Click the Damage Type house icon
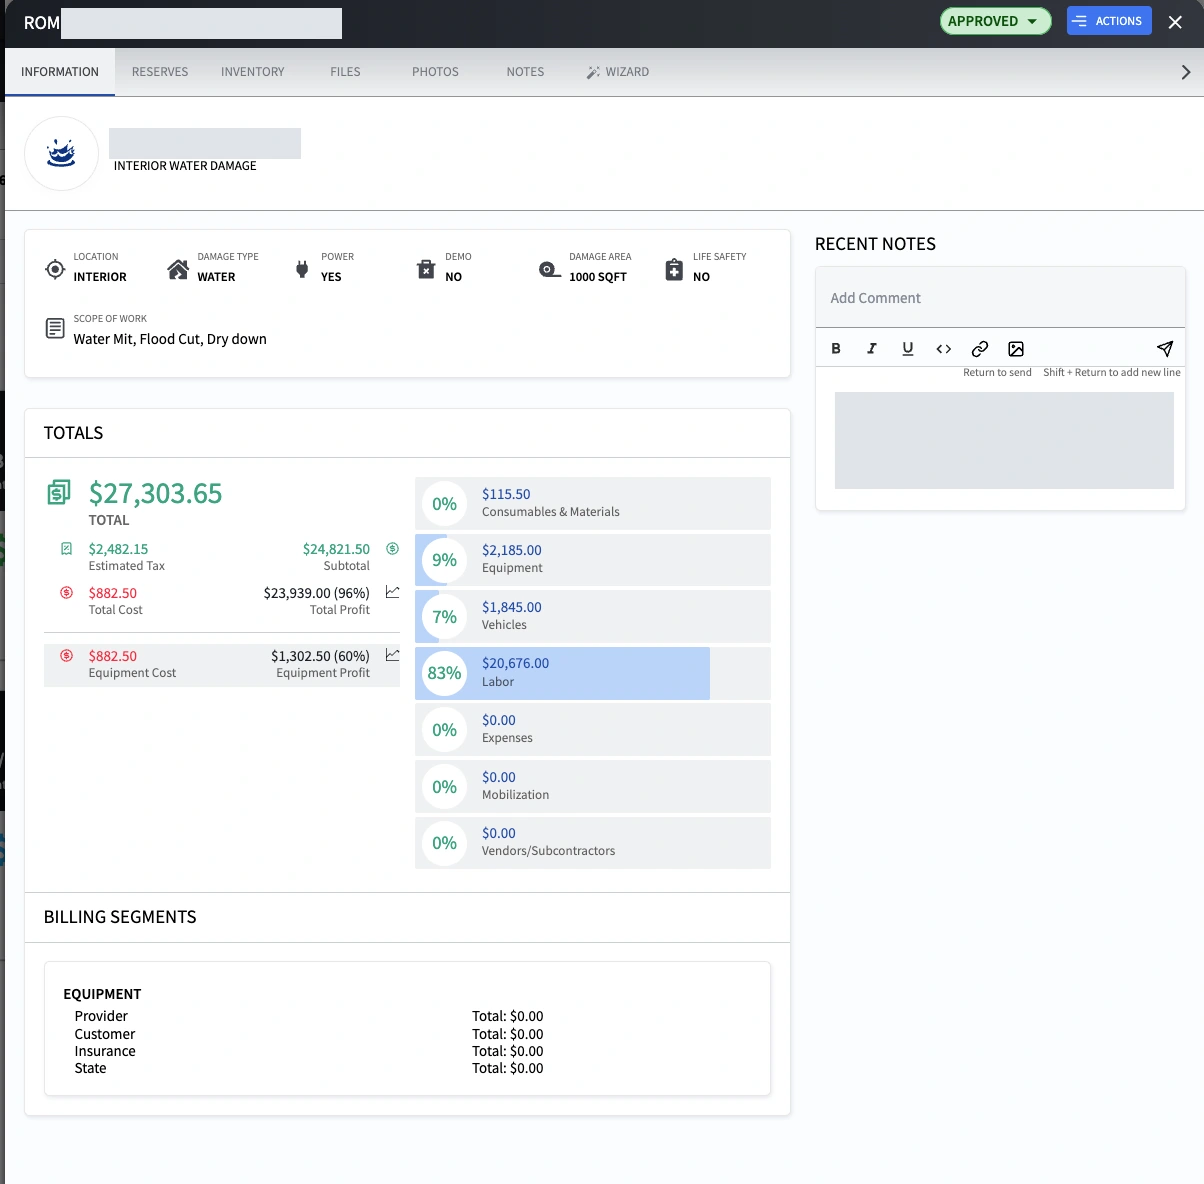This screenshot has width=1204, height=1184. (x=178, y=269)
